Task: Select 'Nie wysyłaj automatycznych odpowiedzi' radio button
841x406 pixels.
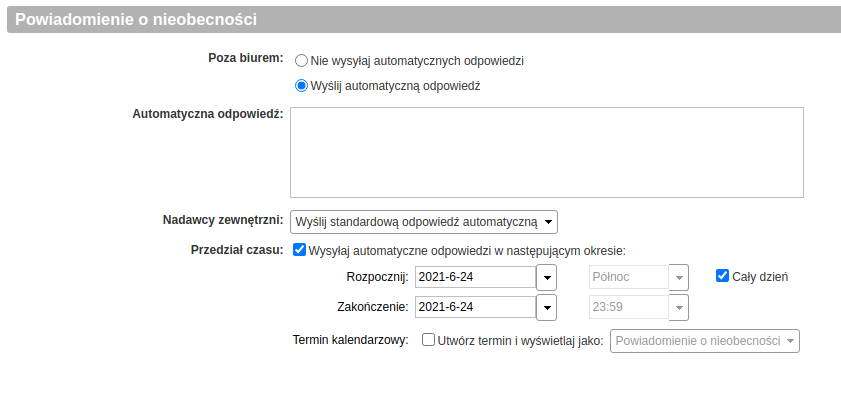Action: (x=301, y=61)
